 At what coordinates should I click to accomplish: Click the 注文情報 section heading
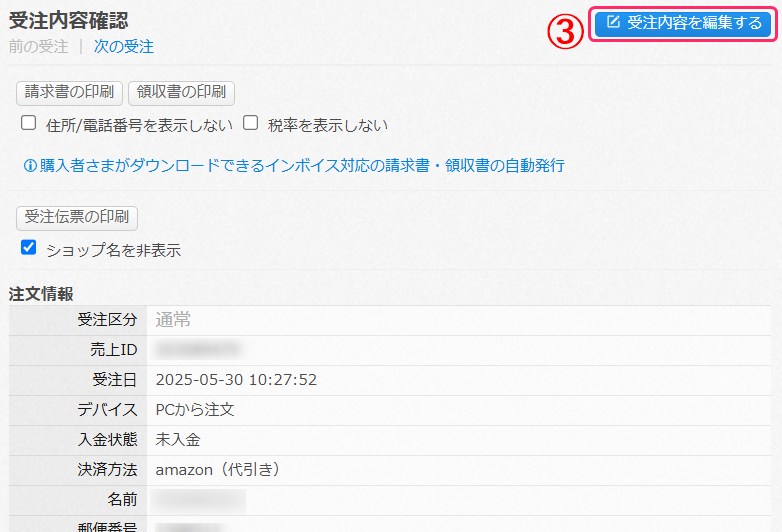pos(41,294)
